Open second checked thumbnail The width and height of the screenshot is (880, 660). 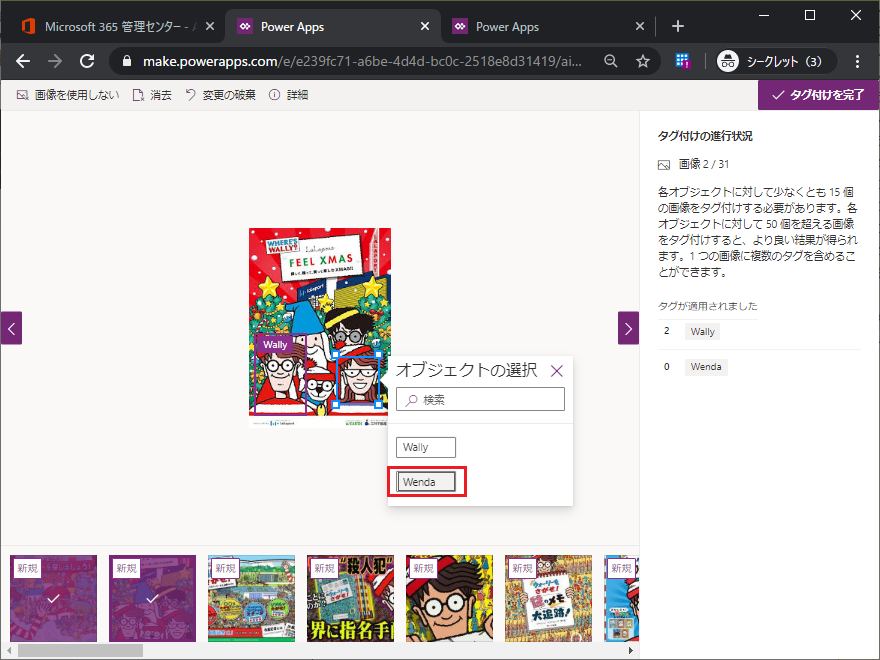click(x=153, y=598)
